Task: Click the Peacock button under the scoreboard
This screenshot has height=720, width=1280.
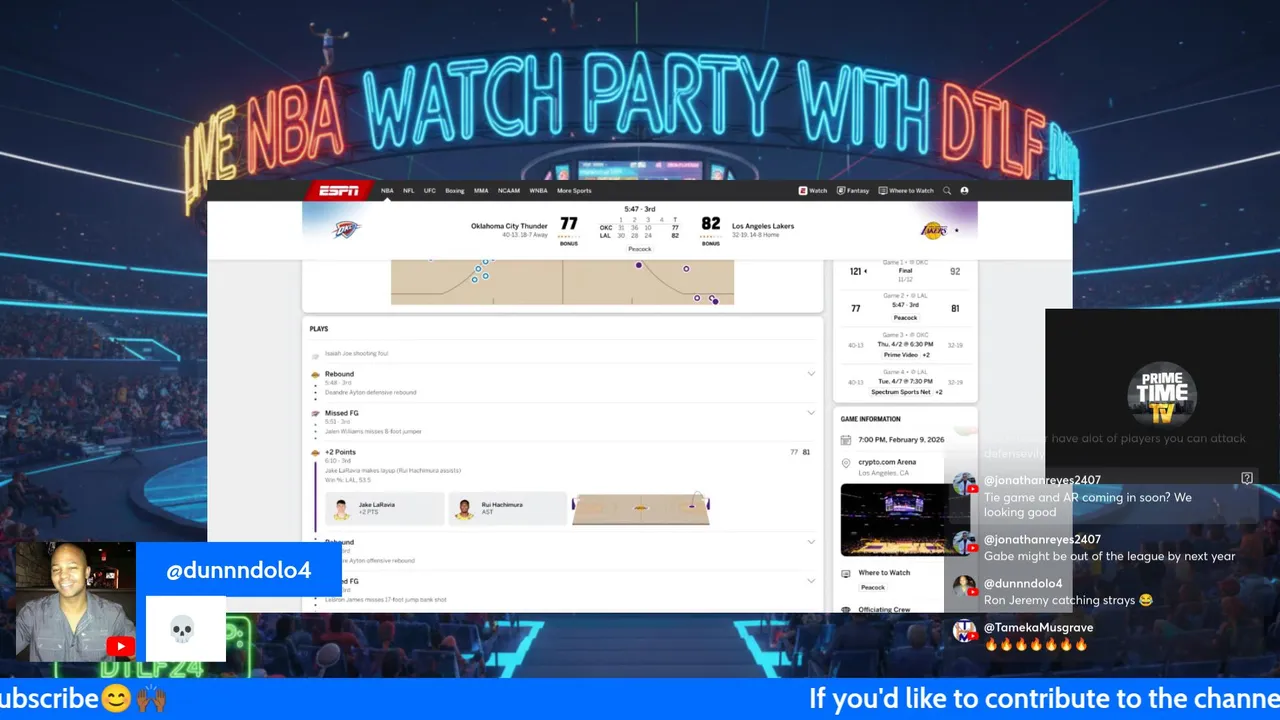Action: click(x=640, y=249)
